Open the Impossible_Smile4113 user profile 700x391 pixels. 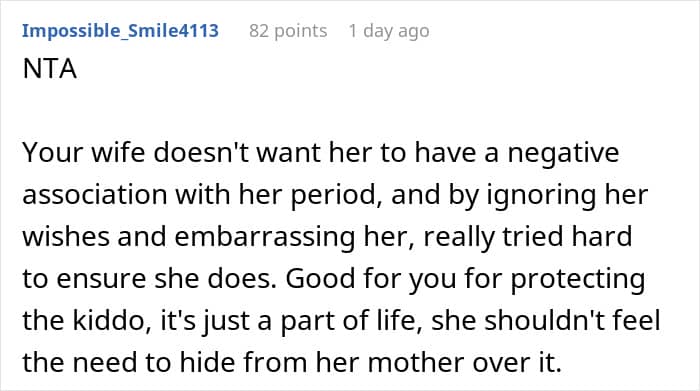(120, 31)
